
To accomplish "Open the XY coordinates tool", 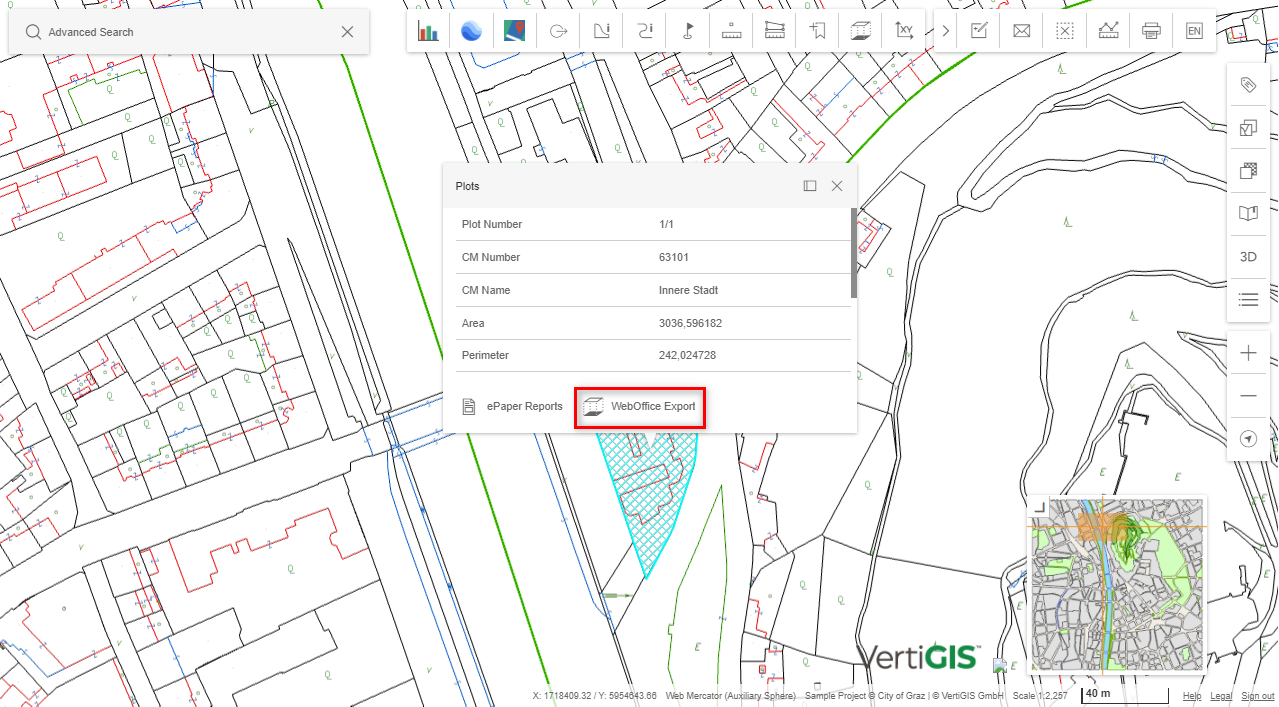I will click(x=904, y=30).
